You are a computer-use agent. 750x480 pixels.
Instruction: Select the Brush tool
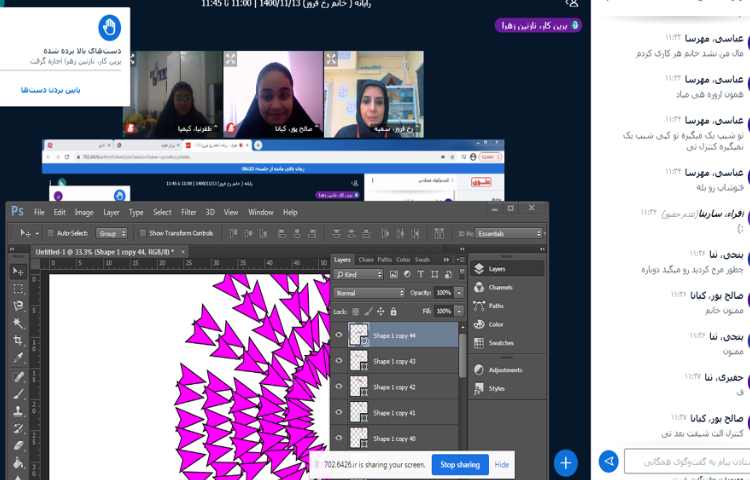[x=18, y=394]
